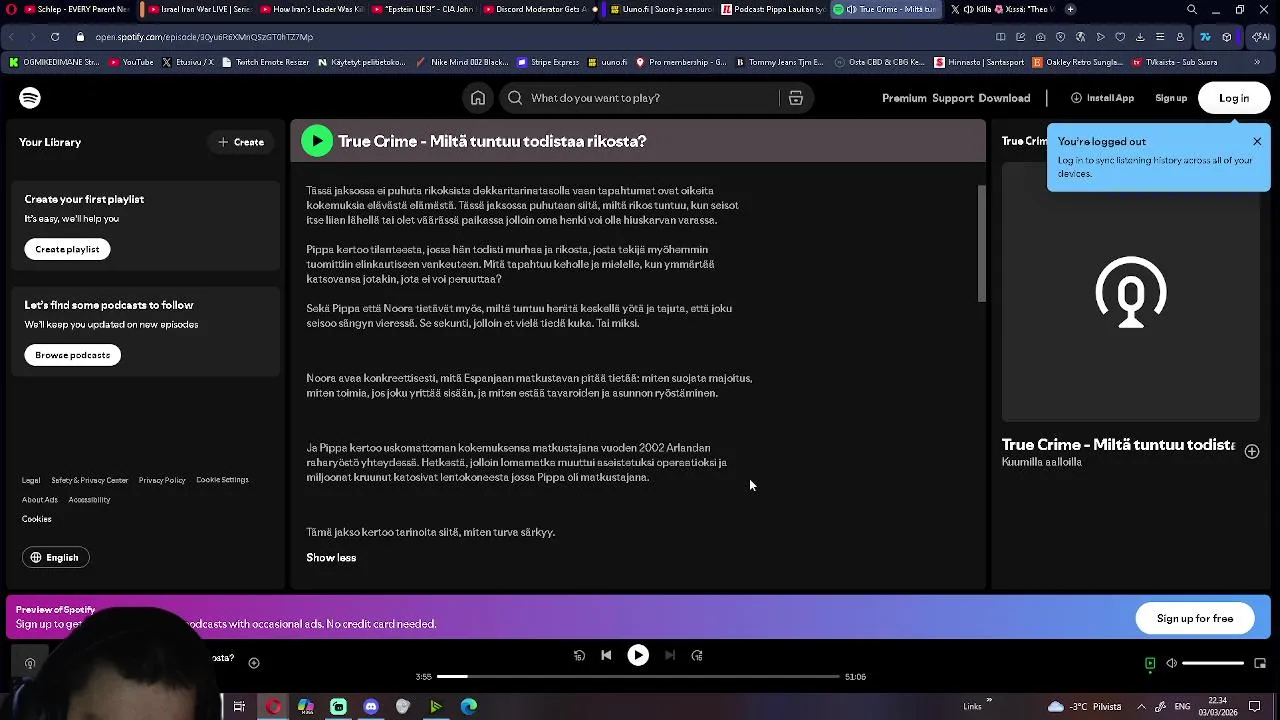Open About Ads link

point(40,500)
